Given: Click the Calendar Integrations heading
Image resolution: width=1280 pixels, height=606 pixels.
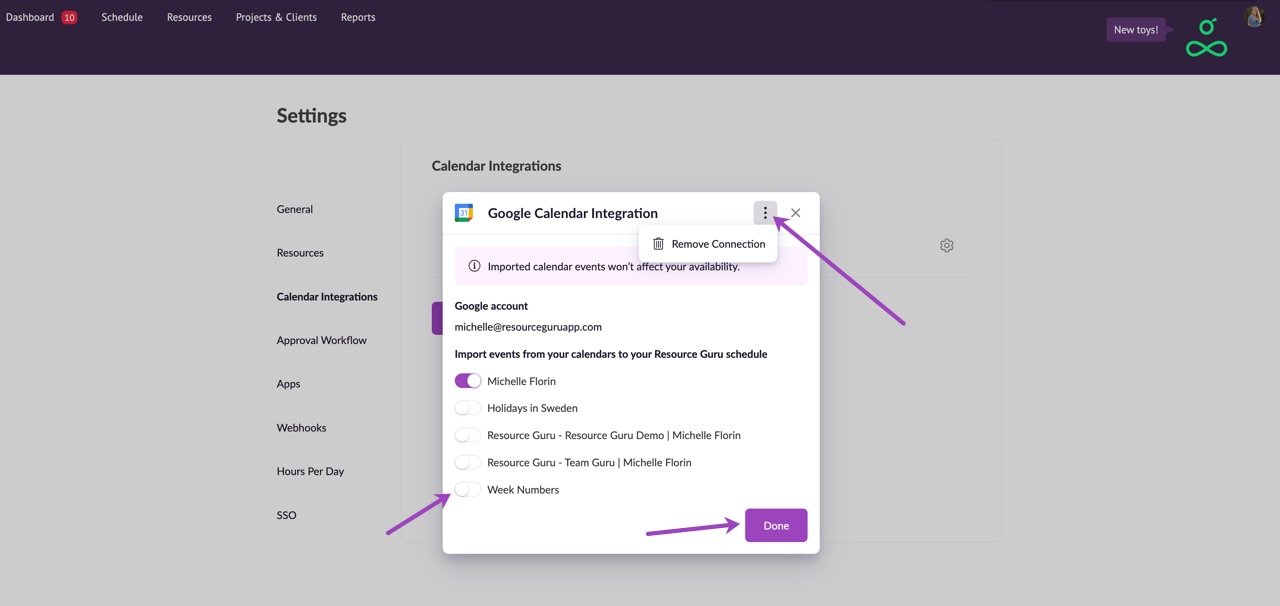Looking at the screenshot, I should tap(497, 166).
